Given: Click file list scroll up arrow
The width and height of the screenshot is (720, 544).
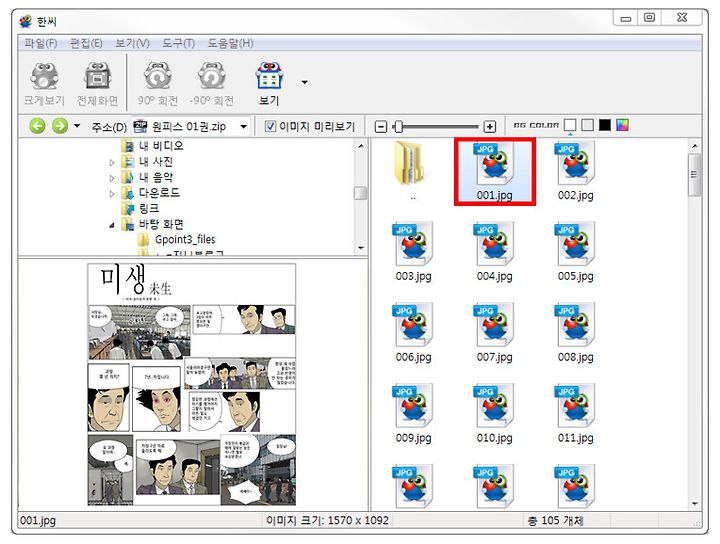Looking at the screenshot, I should coord(695,146).
